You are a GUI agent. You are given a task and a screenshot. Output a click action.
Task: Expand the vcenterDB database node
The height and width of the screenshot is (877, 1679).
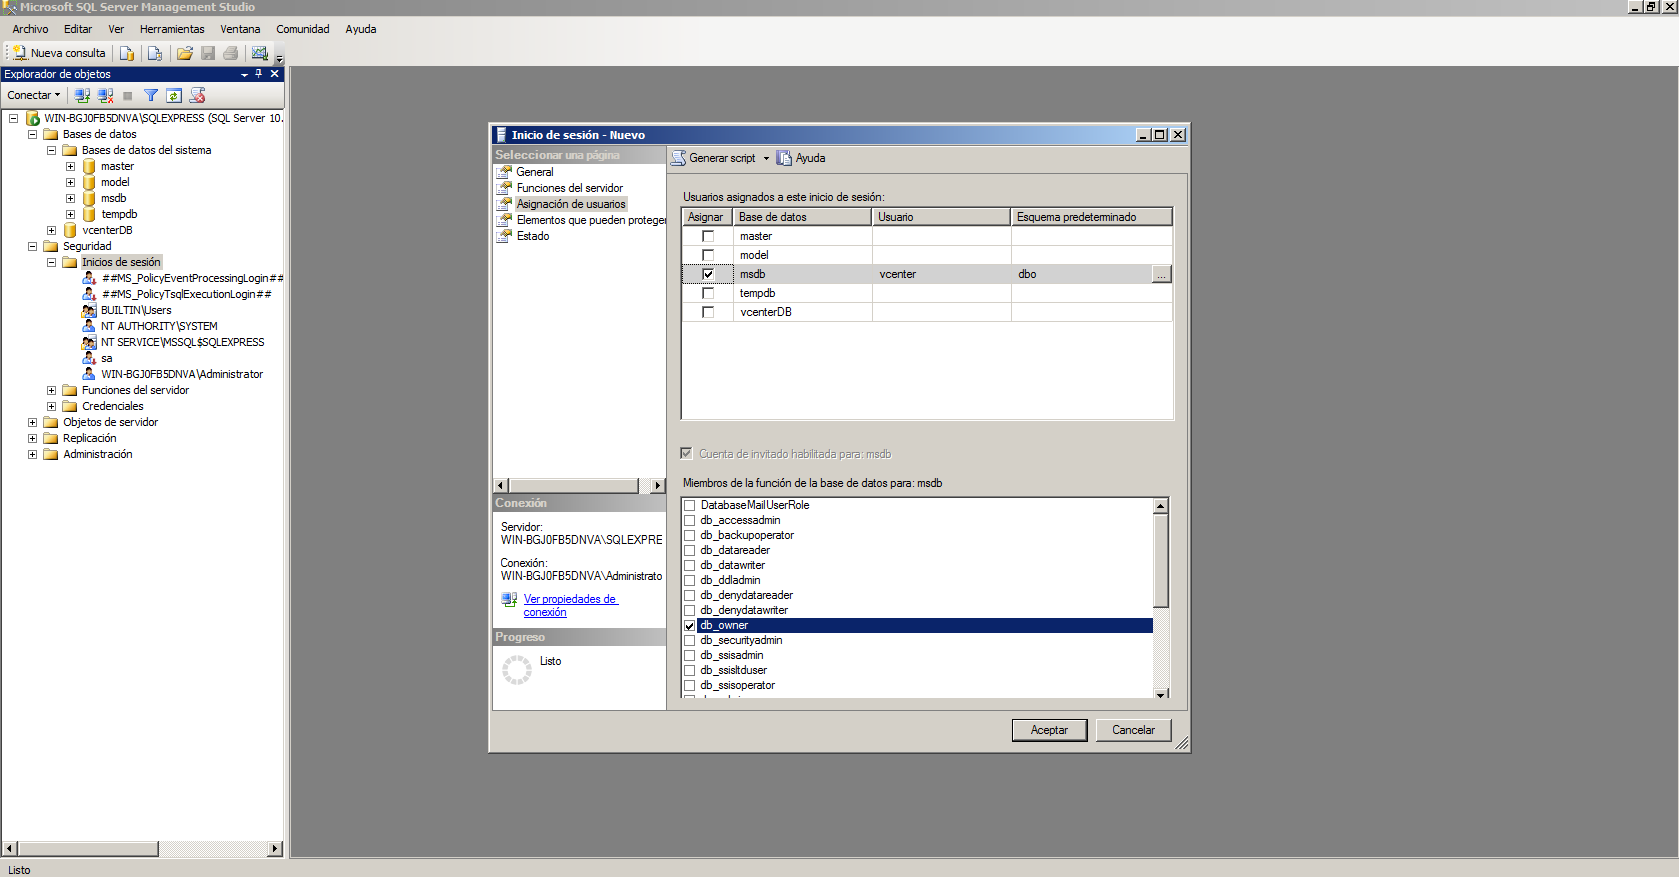[x=52, y=230]
